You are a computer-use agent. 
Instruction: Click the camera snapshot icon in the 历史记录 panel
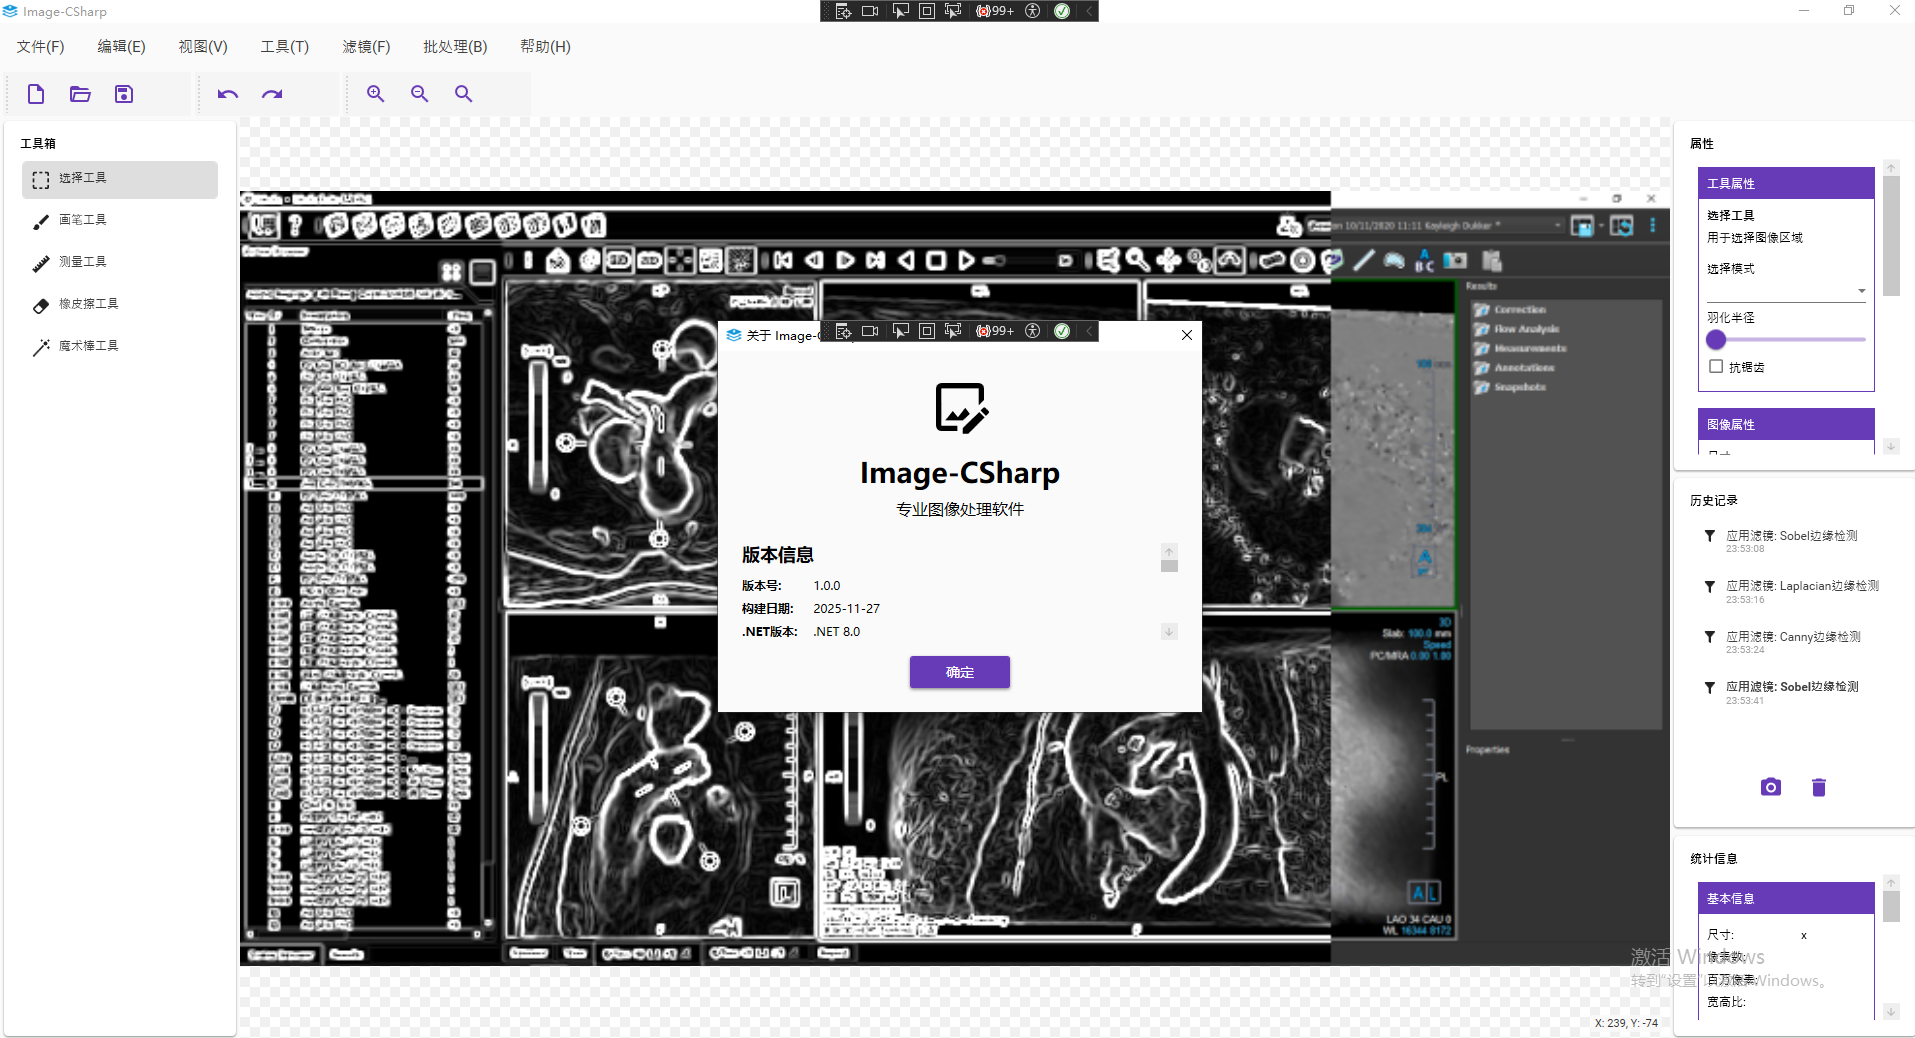(1771, 787)
